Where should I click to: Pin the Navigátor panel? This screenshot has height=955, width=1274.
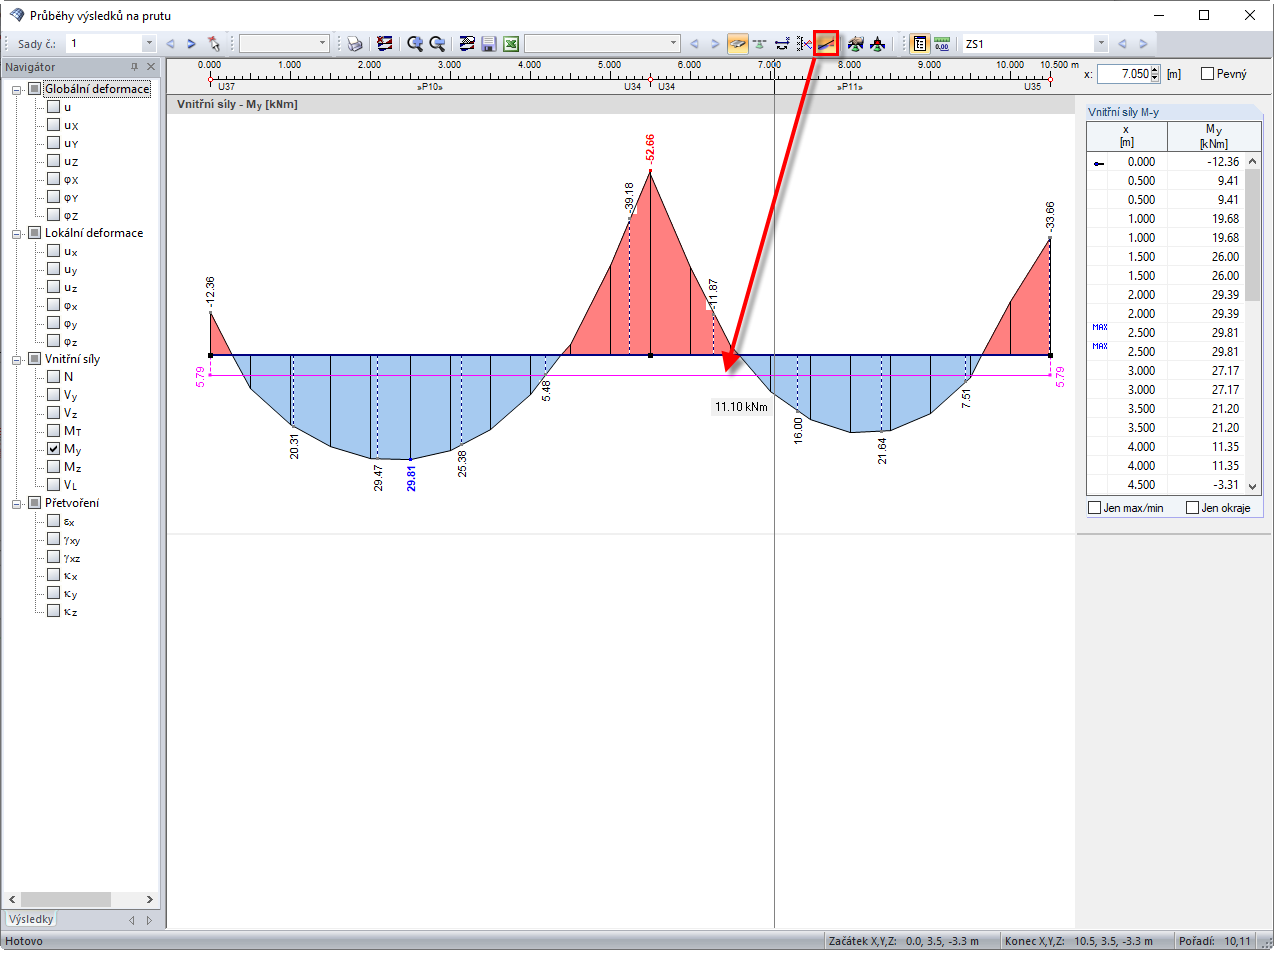click(134, 67)
